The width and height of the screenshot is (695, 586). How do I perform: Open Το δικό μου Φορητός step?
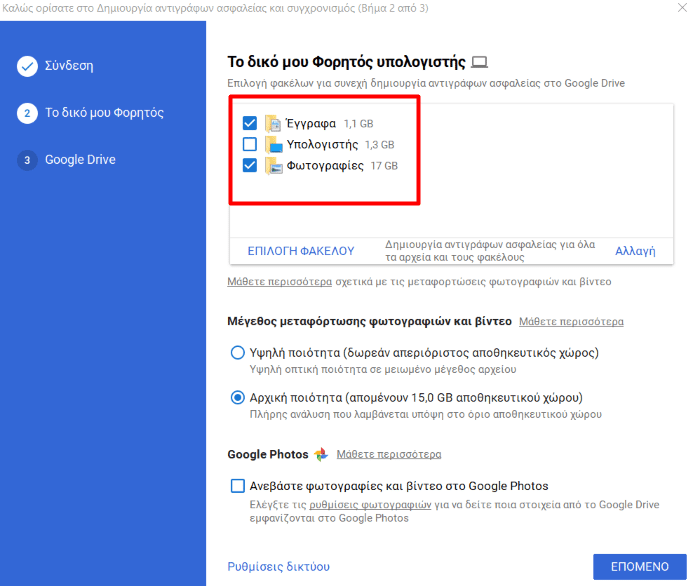(105, 113)
